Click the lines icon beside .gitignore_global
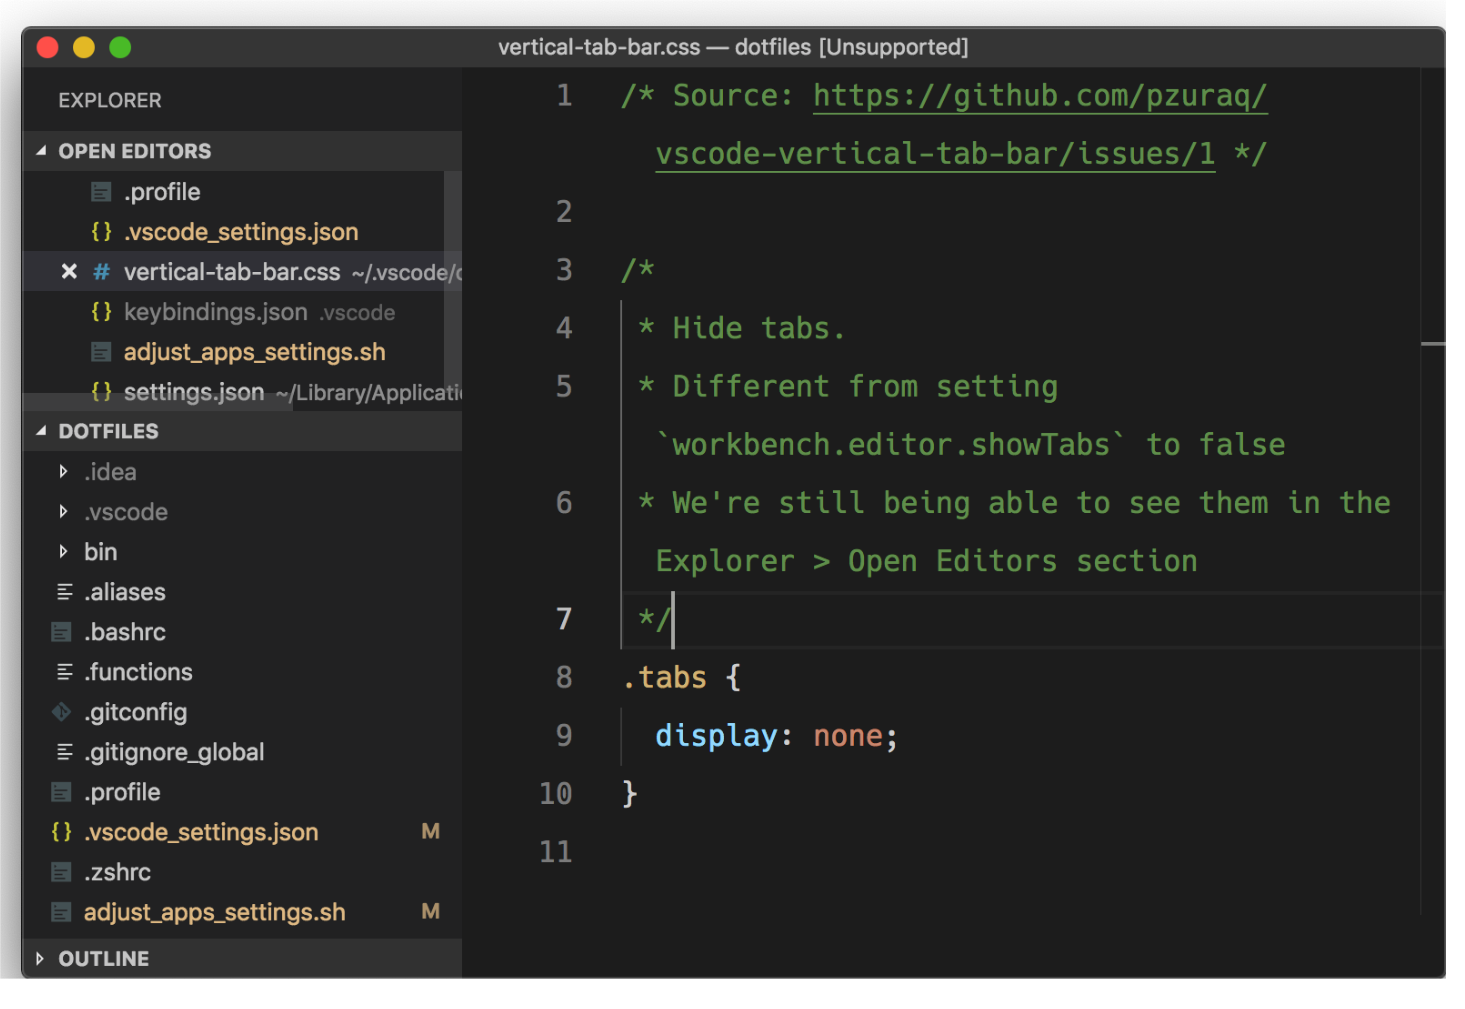The height and width of the screenshot is (1009, 1465). [x=64, y=751]
